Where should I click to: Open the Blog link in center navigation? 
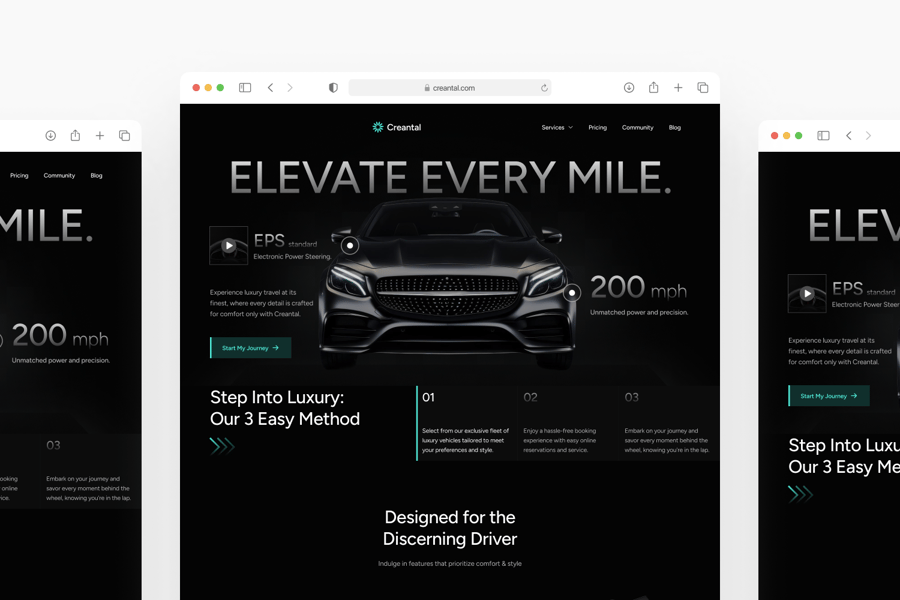tap(675, 127)
